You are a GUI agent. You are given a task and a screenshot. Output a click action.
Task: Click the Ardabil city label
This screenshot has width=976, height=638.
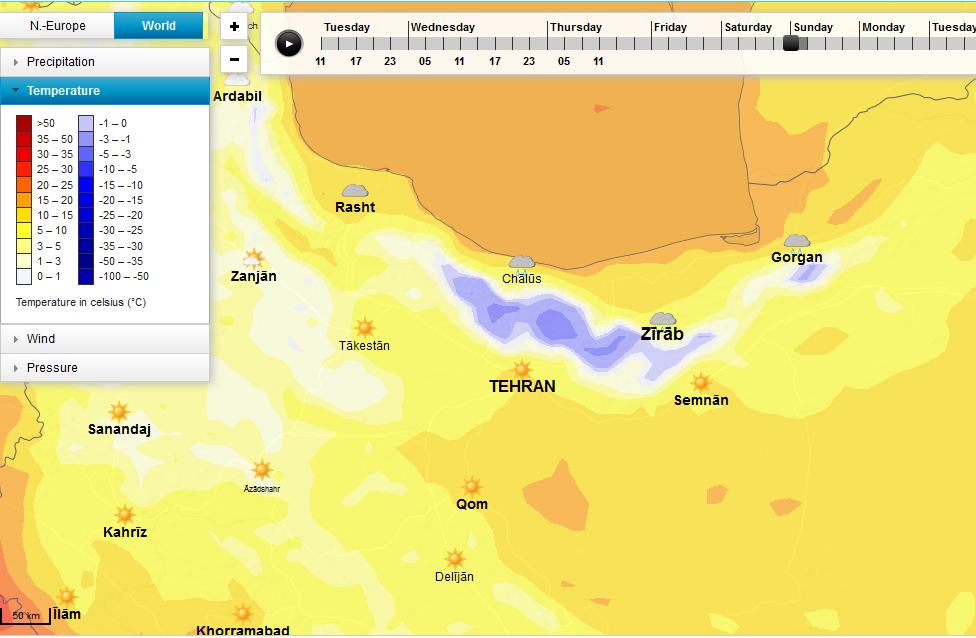point(237,96)
